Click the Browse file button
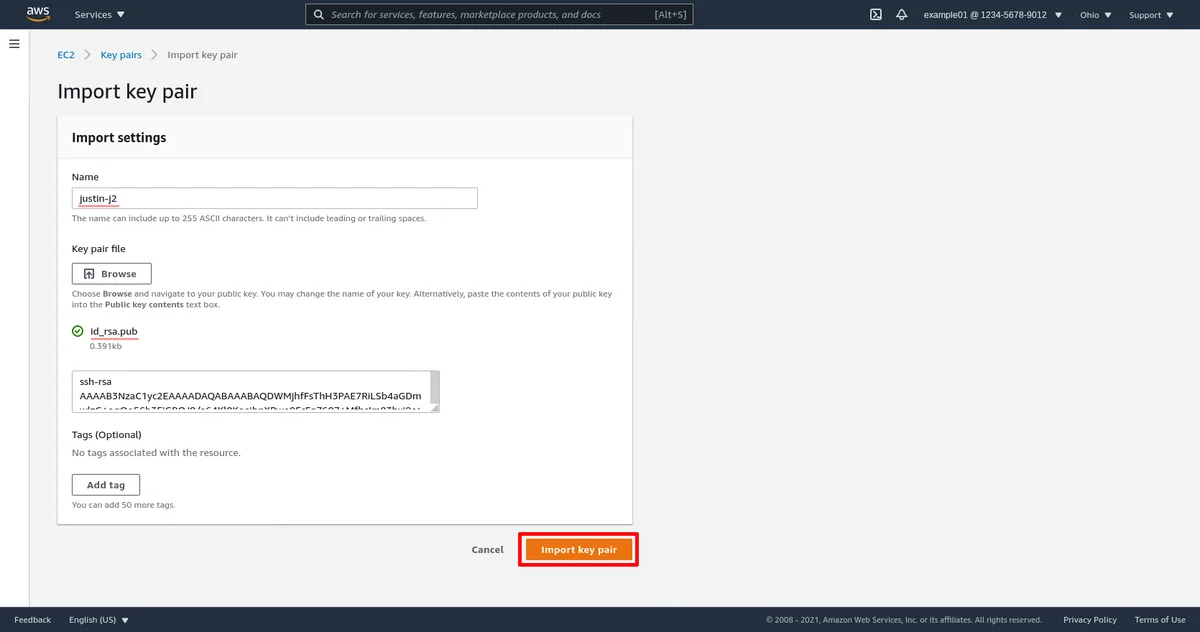1200x632 pixels. [x=111, y=273]
